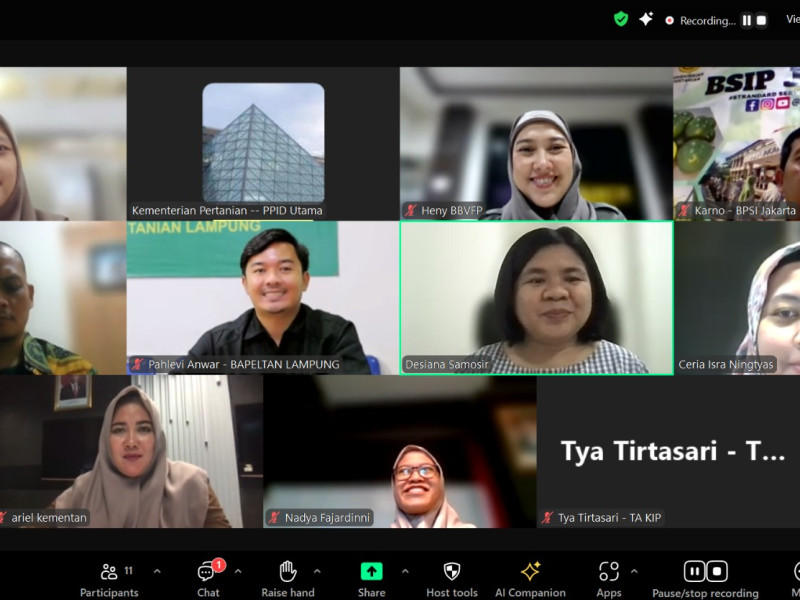Image resolution: width=800 pixels, height=600 pixels.
Task: Click the Raise hand icon
Action: 288,578
